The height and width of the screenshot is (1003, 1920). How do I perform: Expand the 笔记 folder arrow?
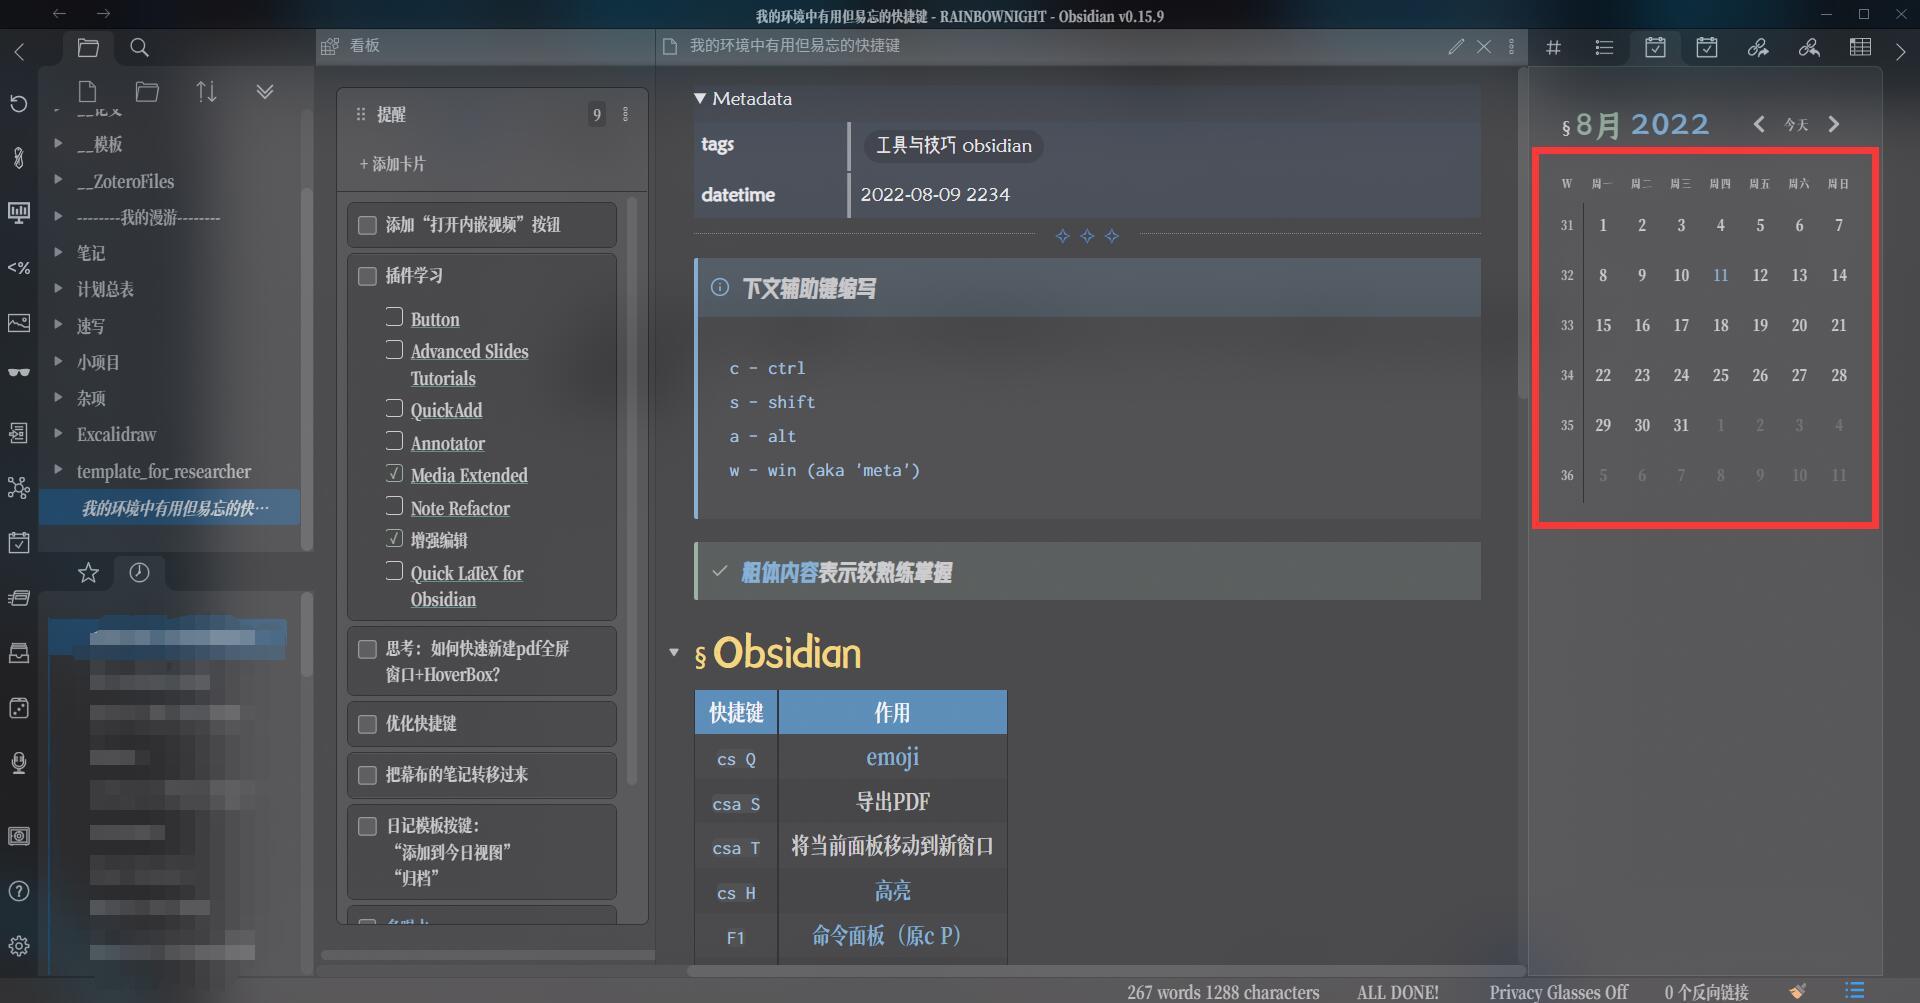click(58, 252)
